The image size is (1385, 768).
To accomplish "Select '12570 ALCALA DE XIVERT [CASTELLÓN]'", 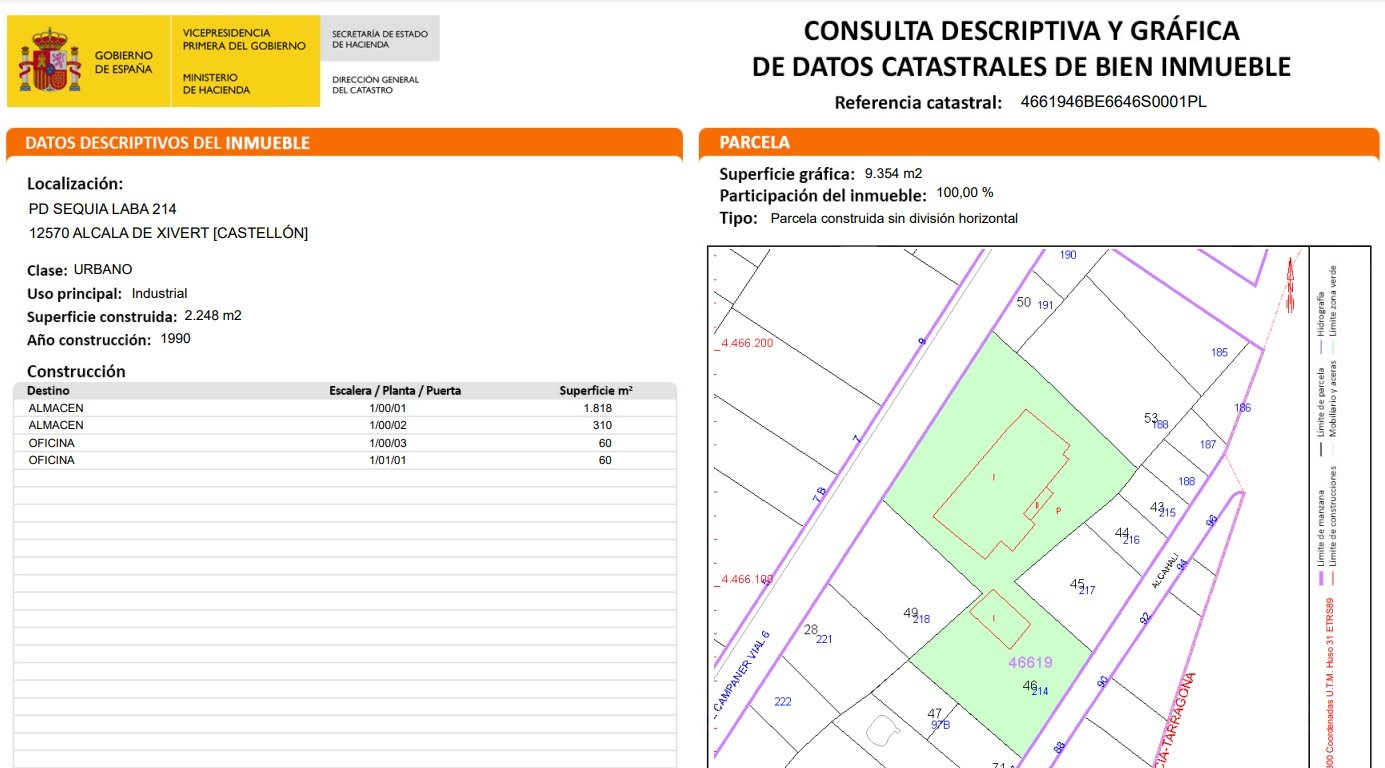I will [169, 233].
